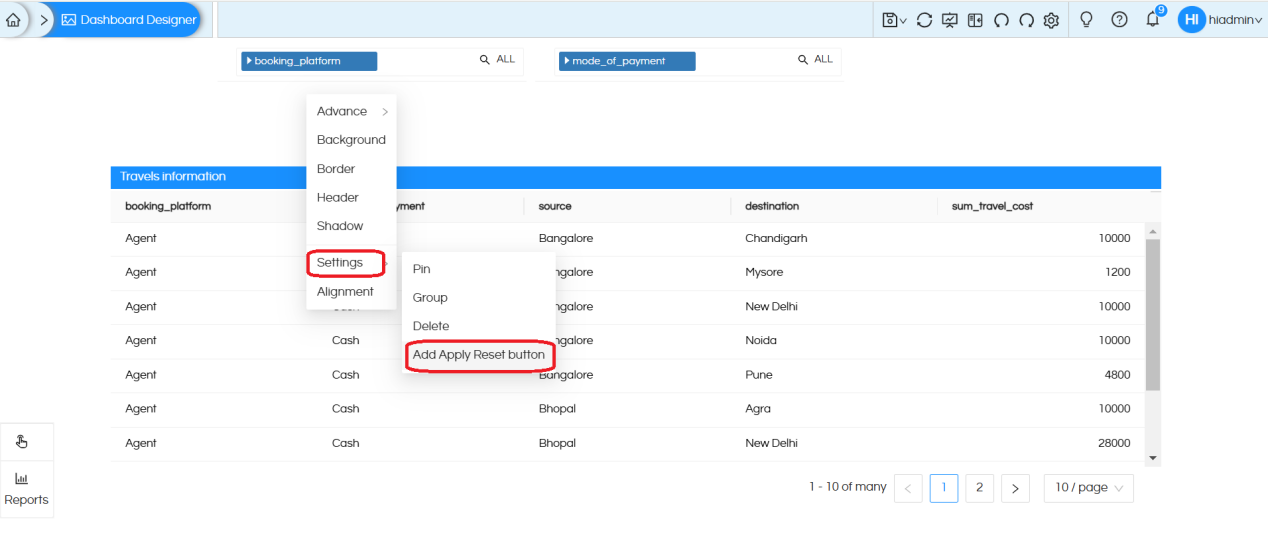This screenshot has width=1268, height=547.
Task: Sort by the booking_platform column
Action: (x=168, y=206)
